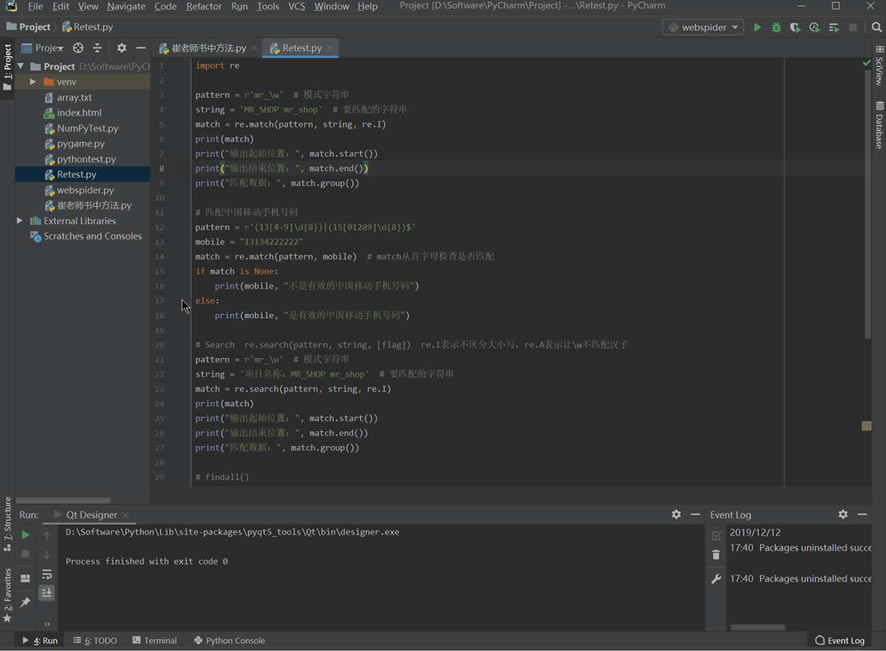Start debugging with the bug icon

[776, 27]
